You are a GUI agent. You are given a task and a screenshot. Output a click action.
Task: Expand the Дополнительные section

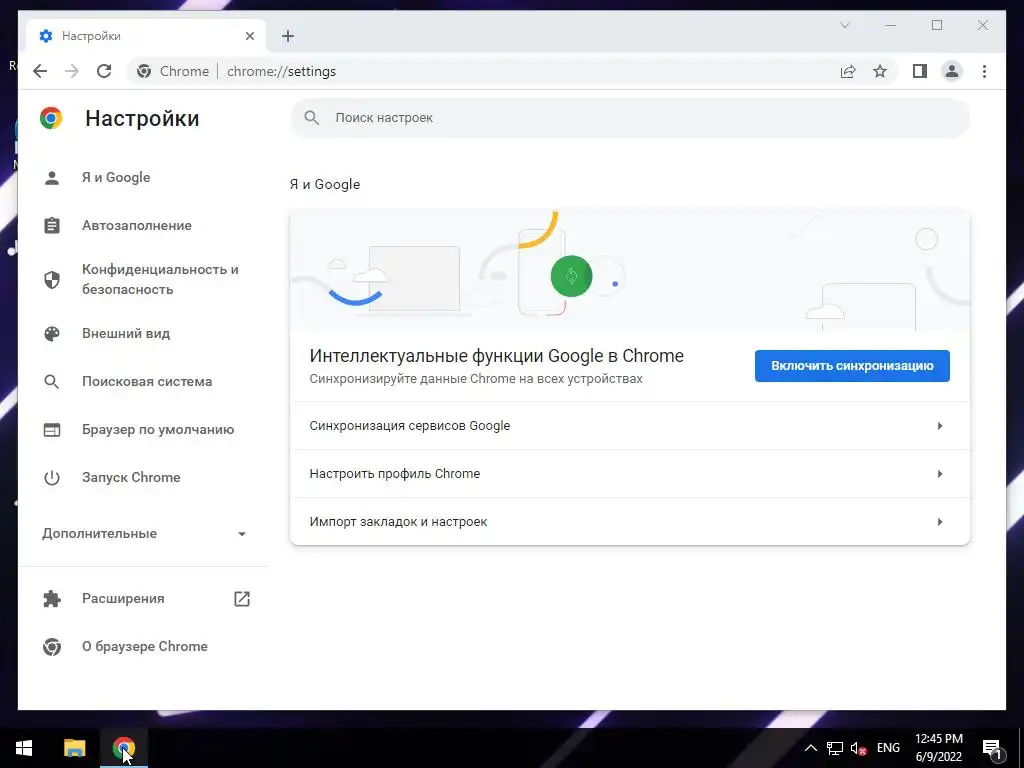pyautogui.click(x=144, y=534)
